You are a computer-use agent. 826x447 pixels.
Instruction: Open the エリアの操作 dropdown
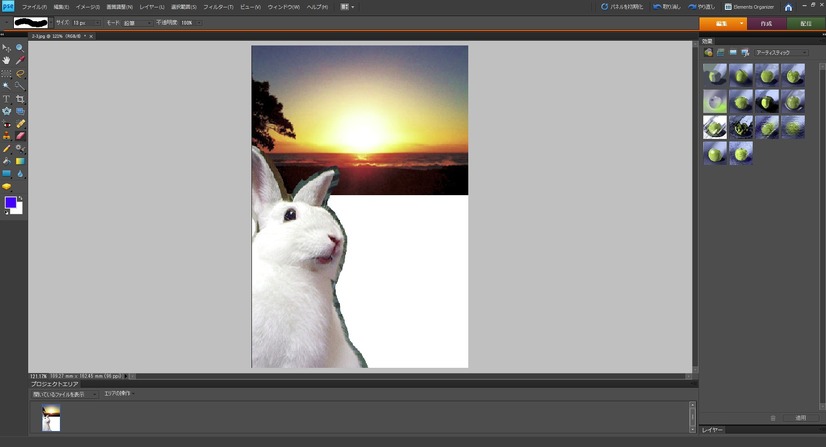click(x=119, y=393)
